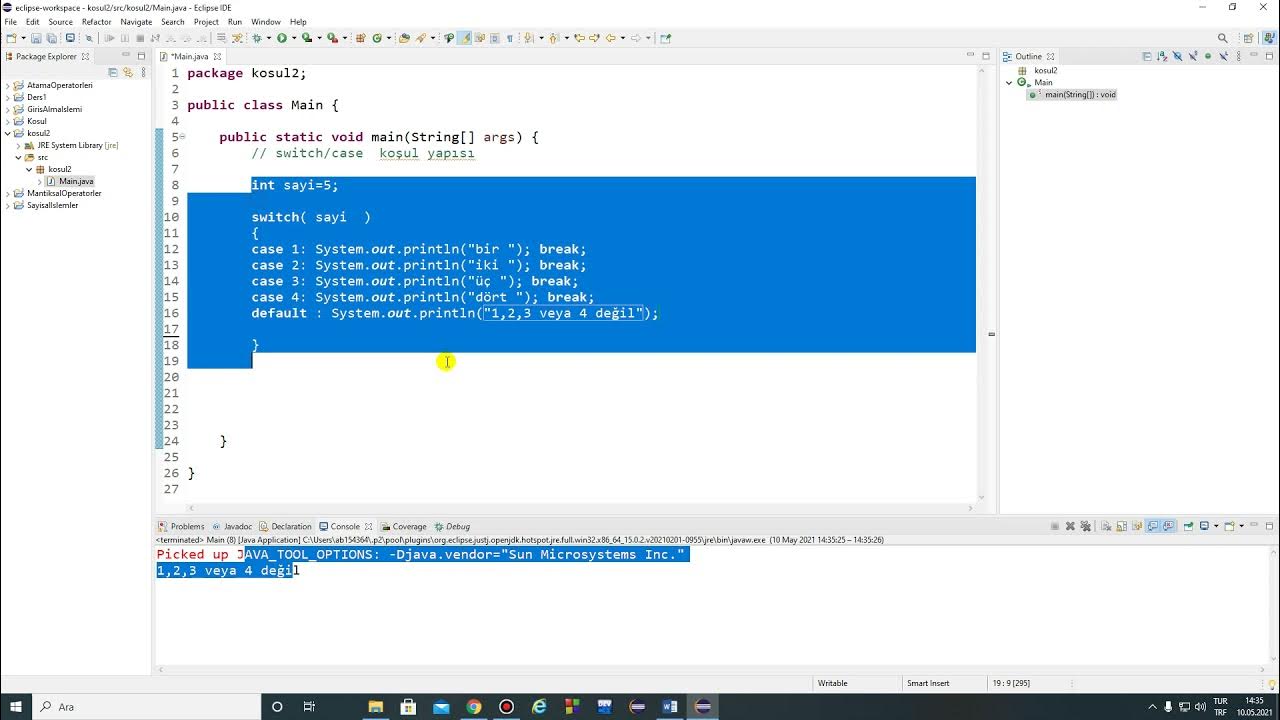Select main(String[]) : void in Outline
The height and width of the screenshot is (720, 1280).
coord(1073,94)
